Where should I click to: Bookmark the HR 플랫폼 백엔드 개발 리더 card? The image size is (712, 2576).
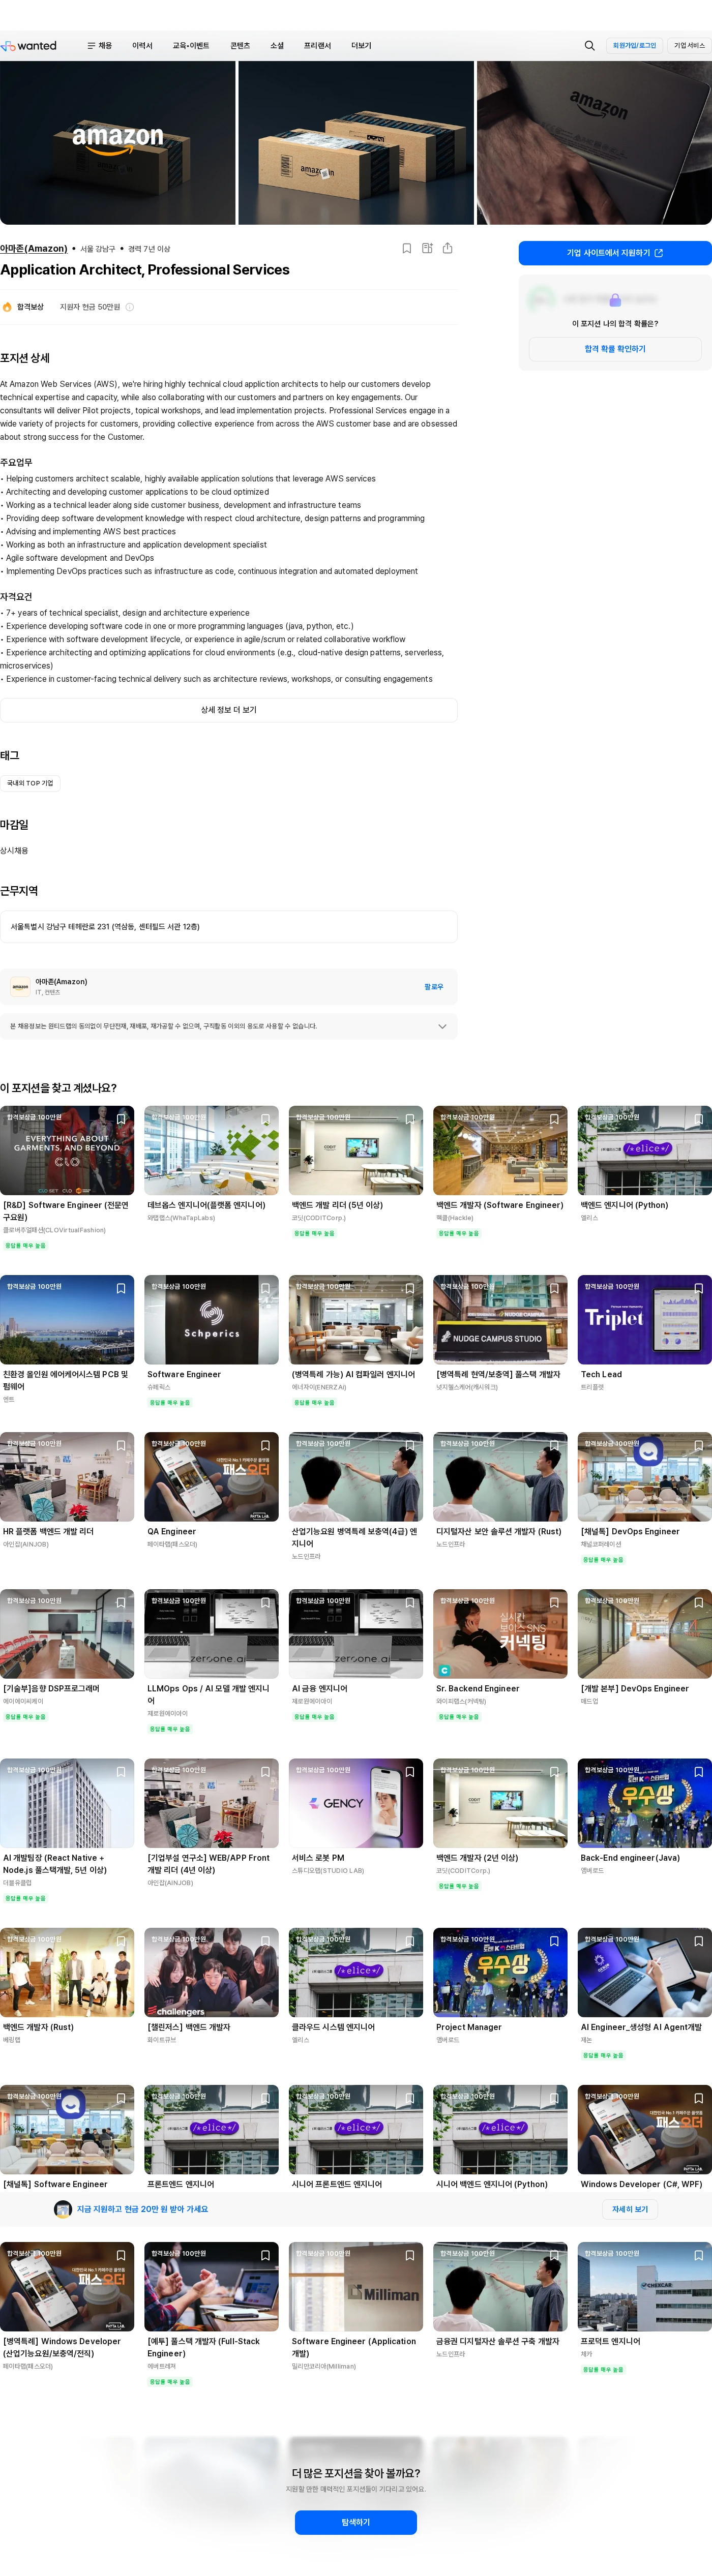coord(121,1446)
